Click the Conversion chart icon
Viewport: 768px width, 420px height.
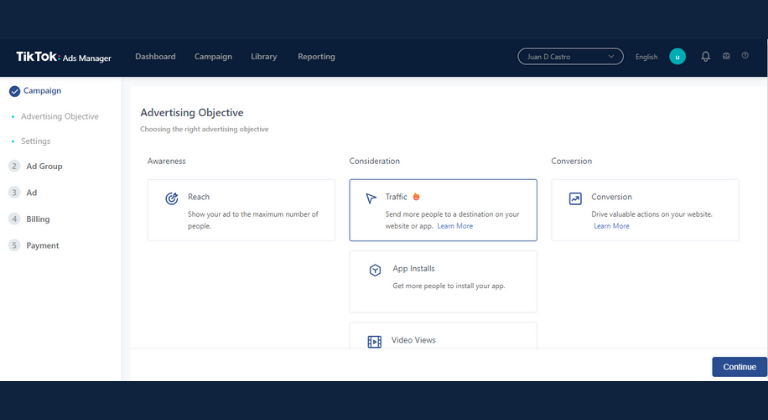(575, 199)
